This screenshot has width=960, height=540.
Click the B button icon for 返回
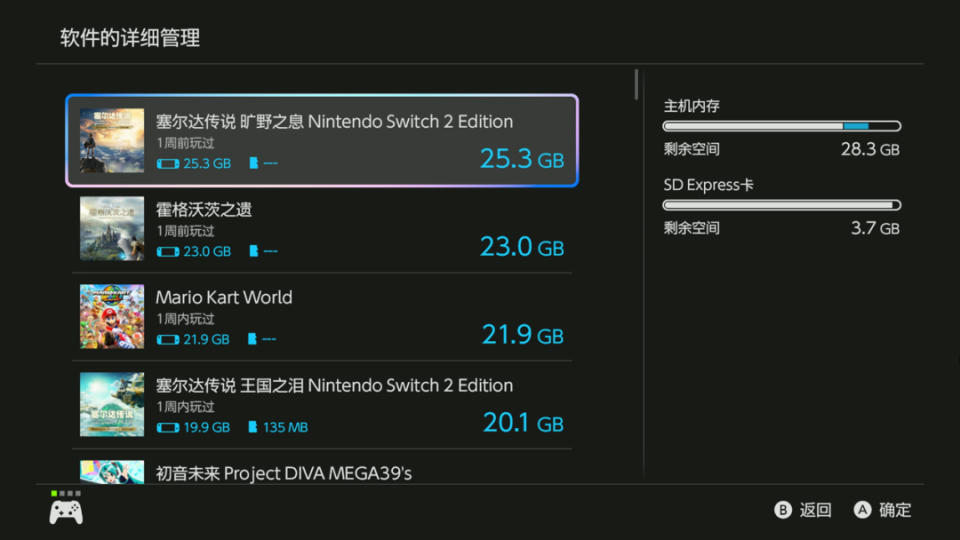[x=782, y=510]
